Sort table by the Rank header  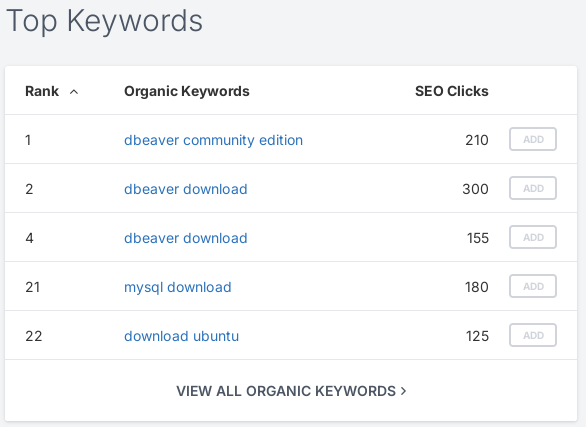tap(42, 91)
